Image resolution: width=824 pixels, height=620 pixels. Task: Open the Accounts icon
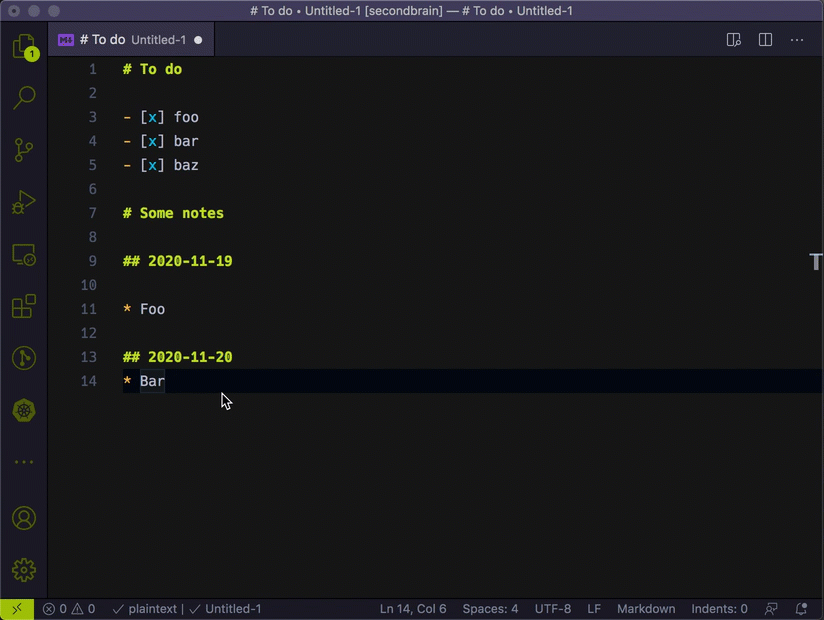tap(24, 518)
